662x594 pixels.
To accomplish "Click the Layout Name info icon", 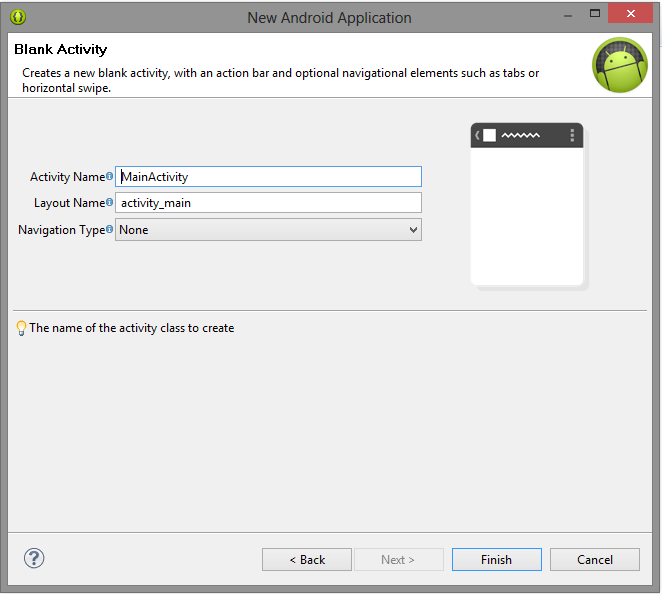I will [109, 202].
